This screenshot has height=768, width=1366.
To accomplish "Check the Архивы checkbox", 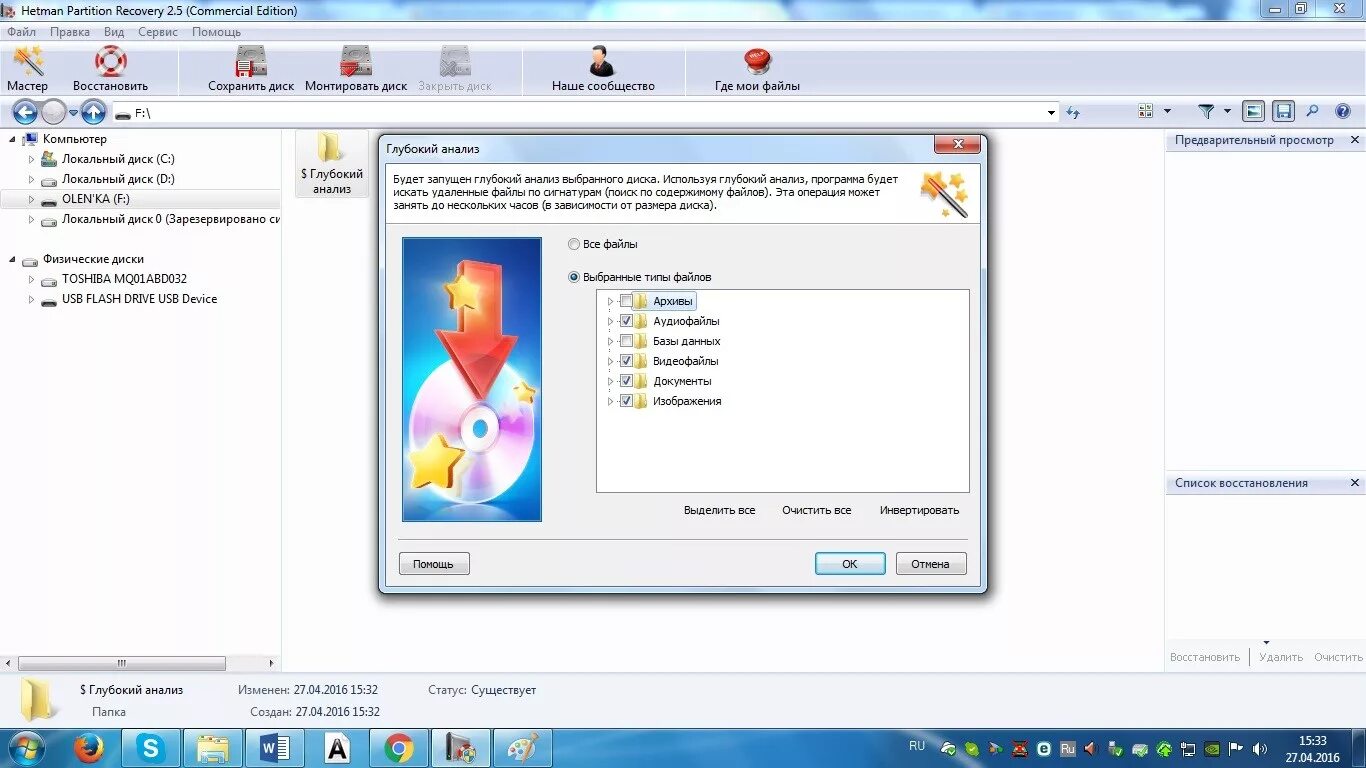I will (626, 301).
